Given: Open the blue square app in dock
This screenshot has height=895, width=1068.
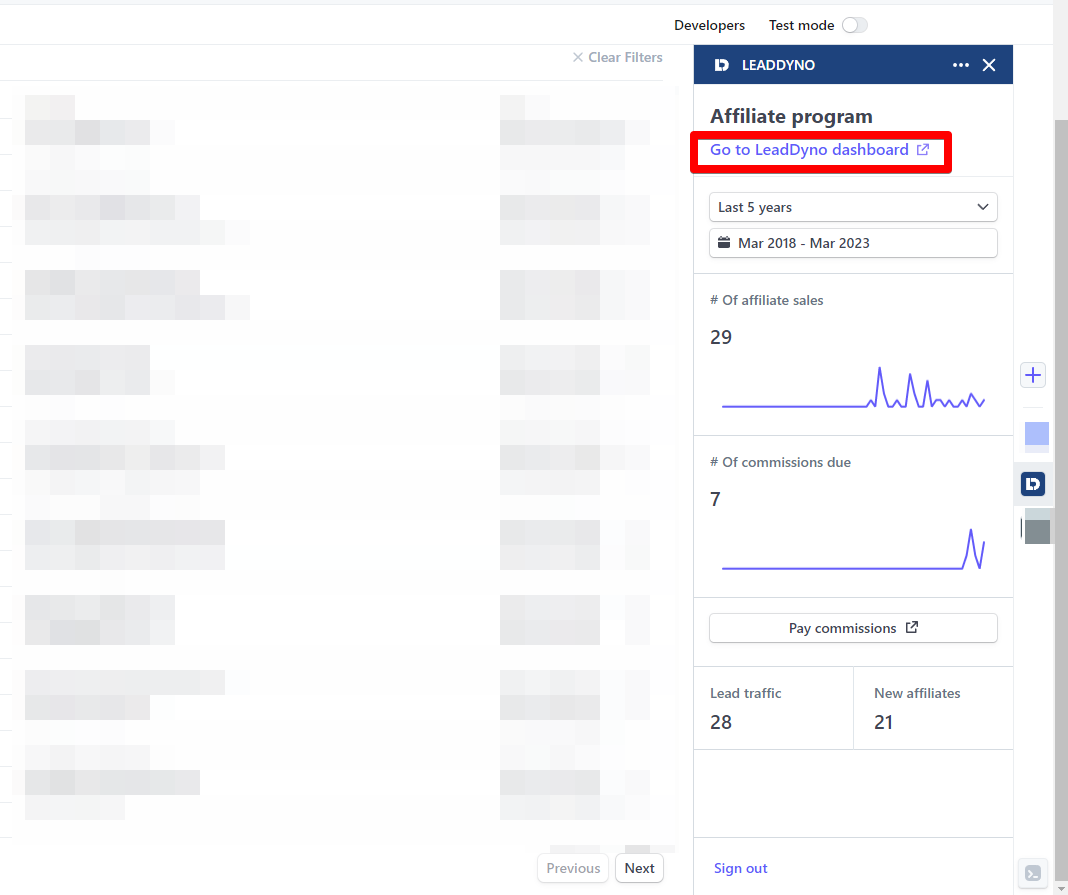Looking at the screenshot, I should click(x=1037, y=434).
